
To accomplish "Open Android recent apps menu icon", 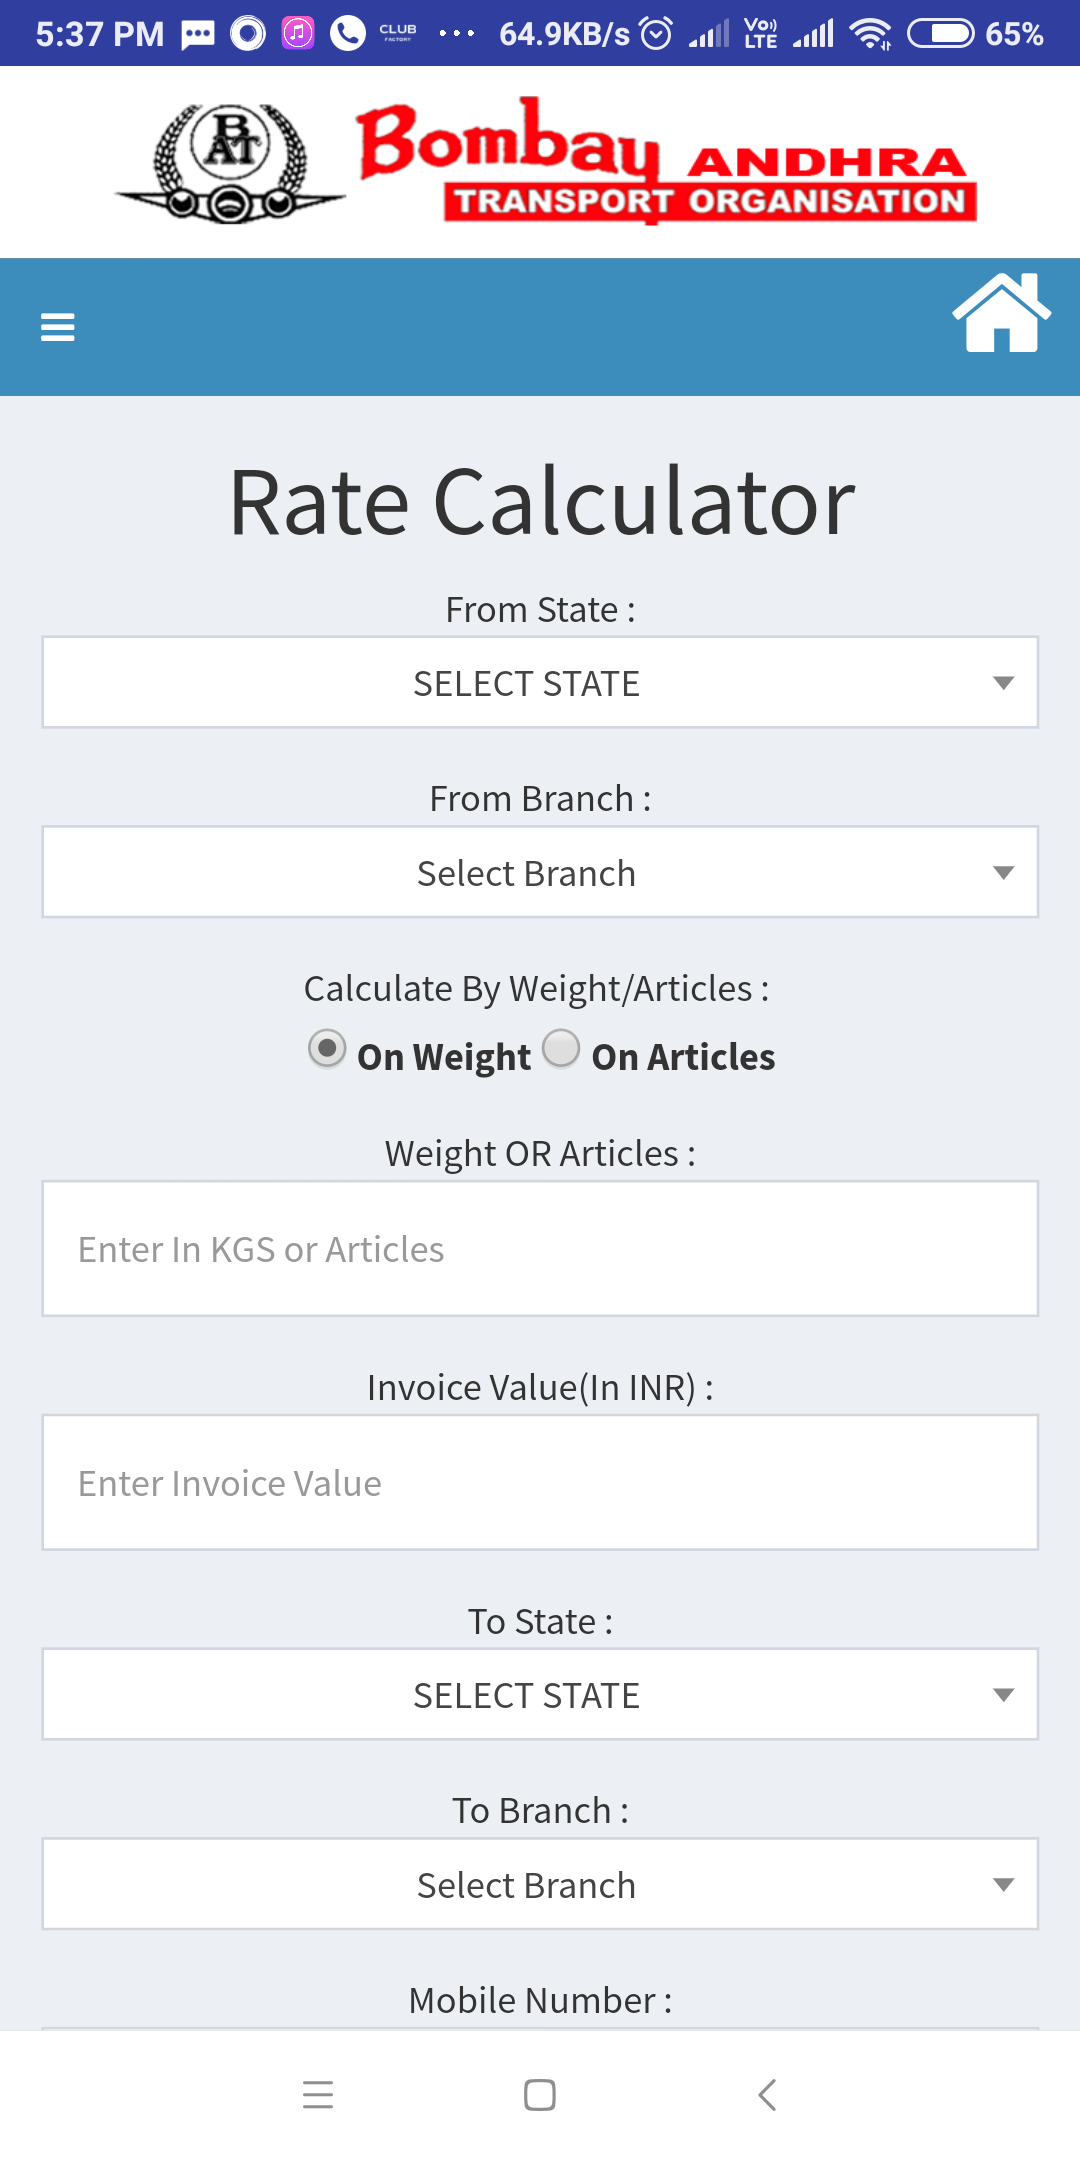I will click(x=318, y=2094).
